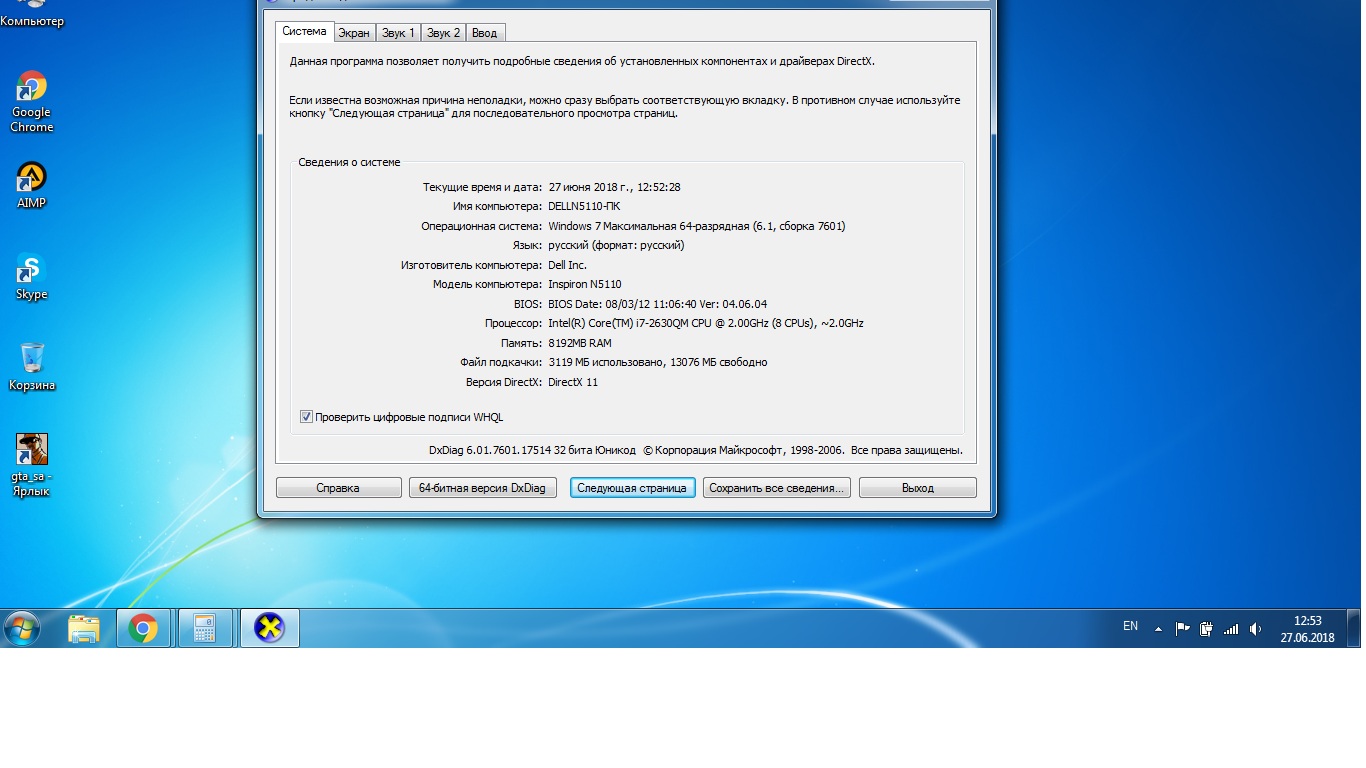Select the Версия DirectX: label
This screenshot has height=768, width=1366.
(x=503, y=382)
